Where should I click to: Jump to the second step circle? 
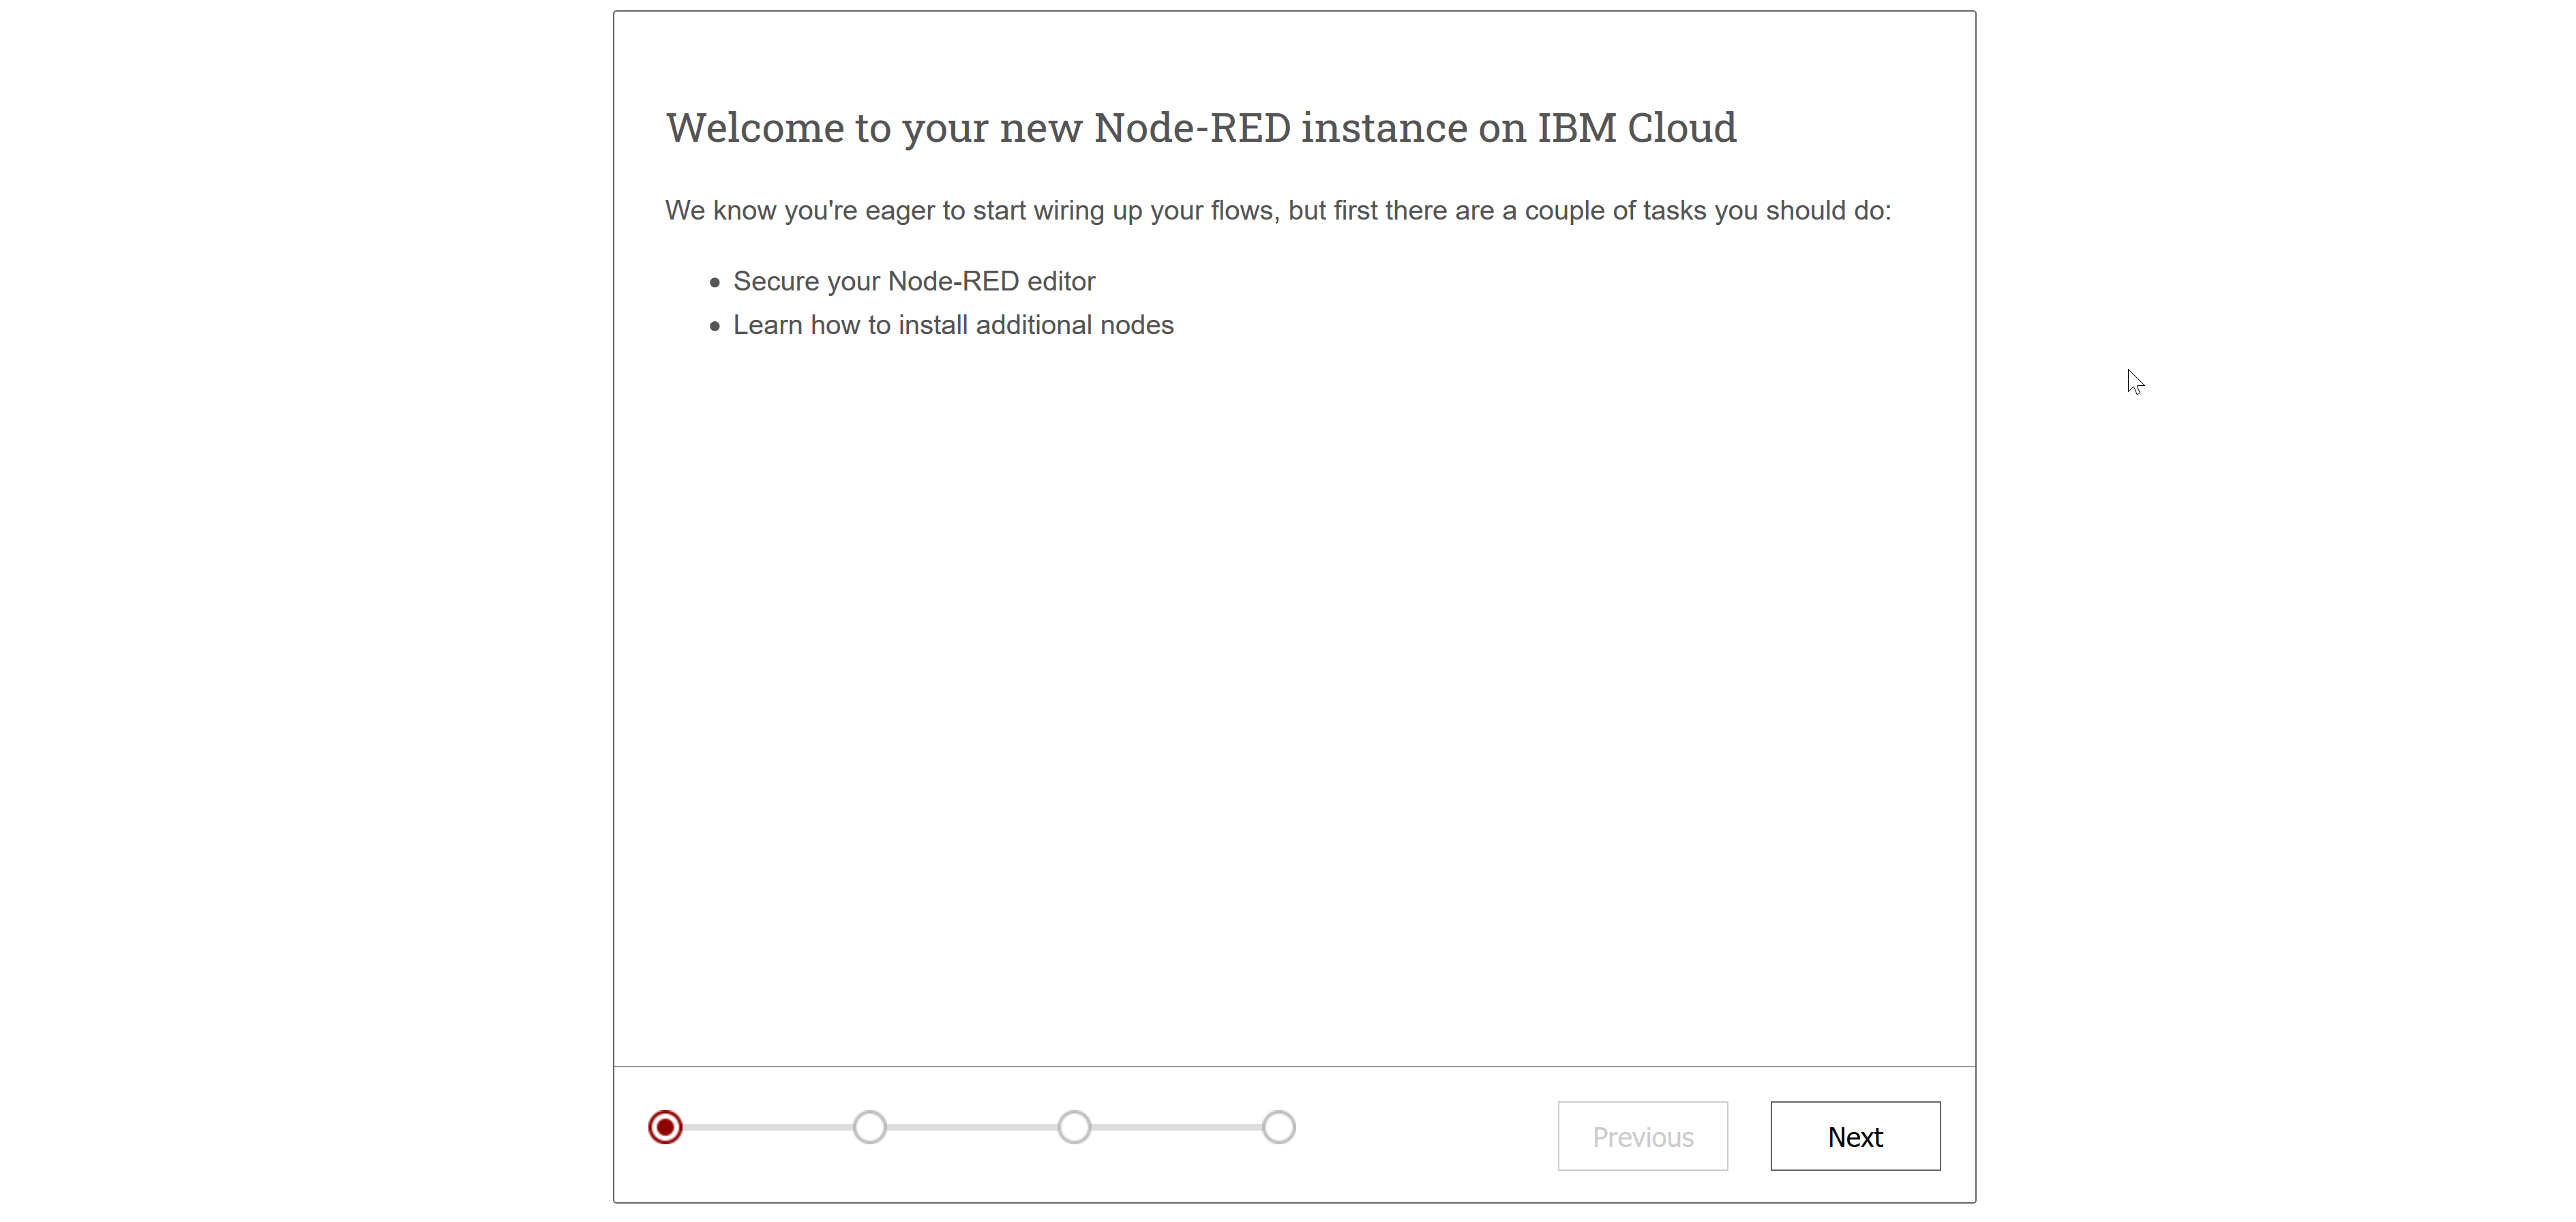[870, 1127]
